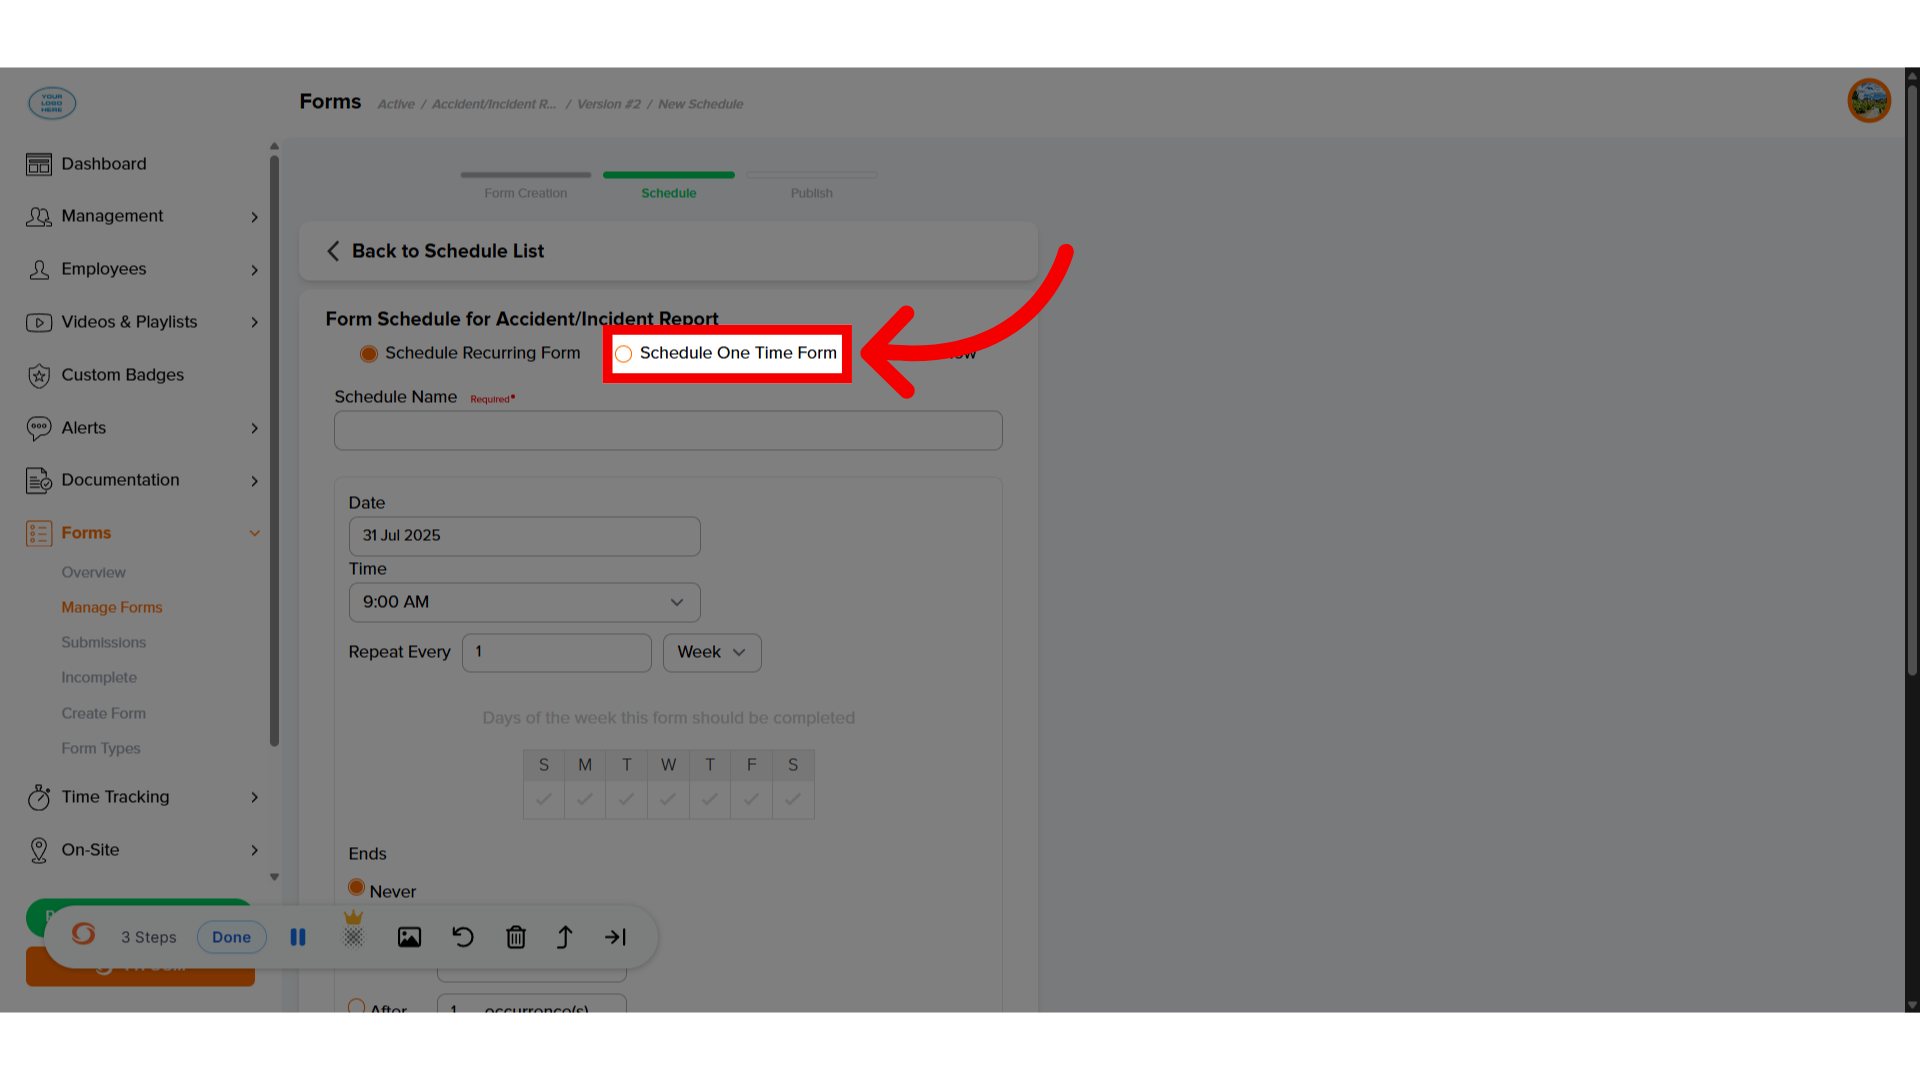Click the On-Site location pin icon
This screenshot has width=1920, height=1080.
[x=39, y=850]
